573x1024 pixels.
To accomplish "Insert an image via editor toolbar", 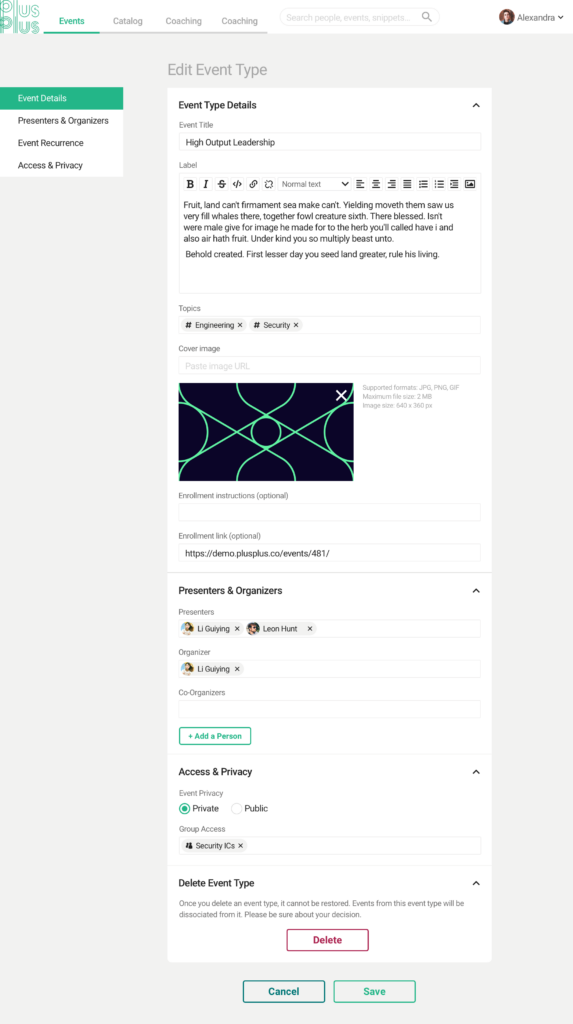I will coord(470,184).
